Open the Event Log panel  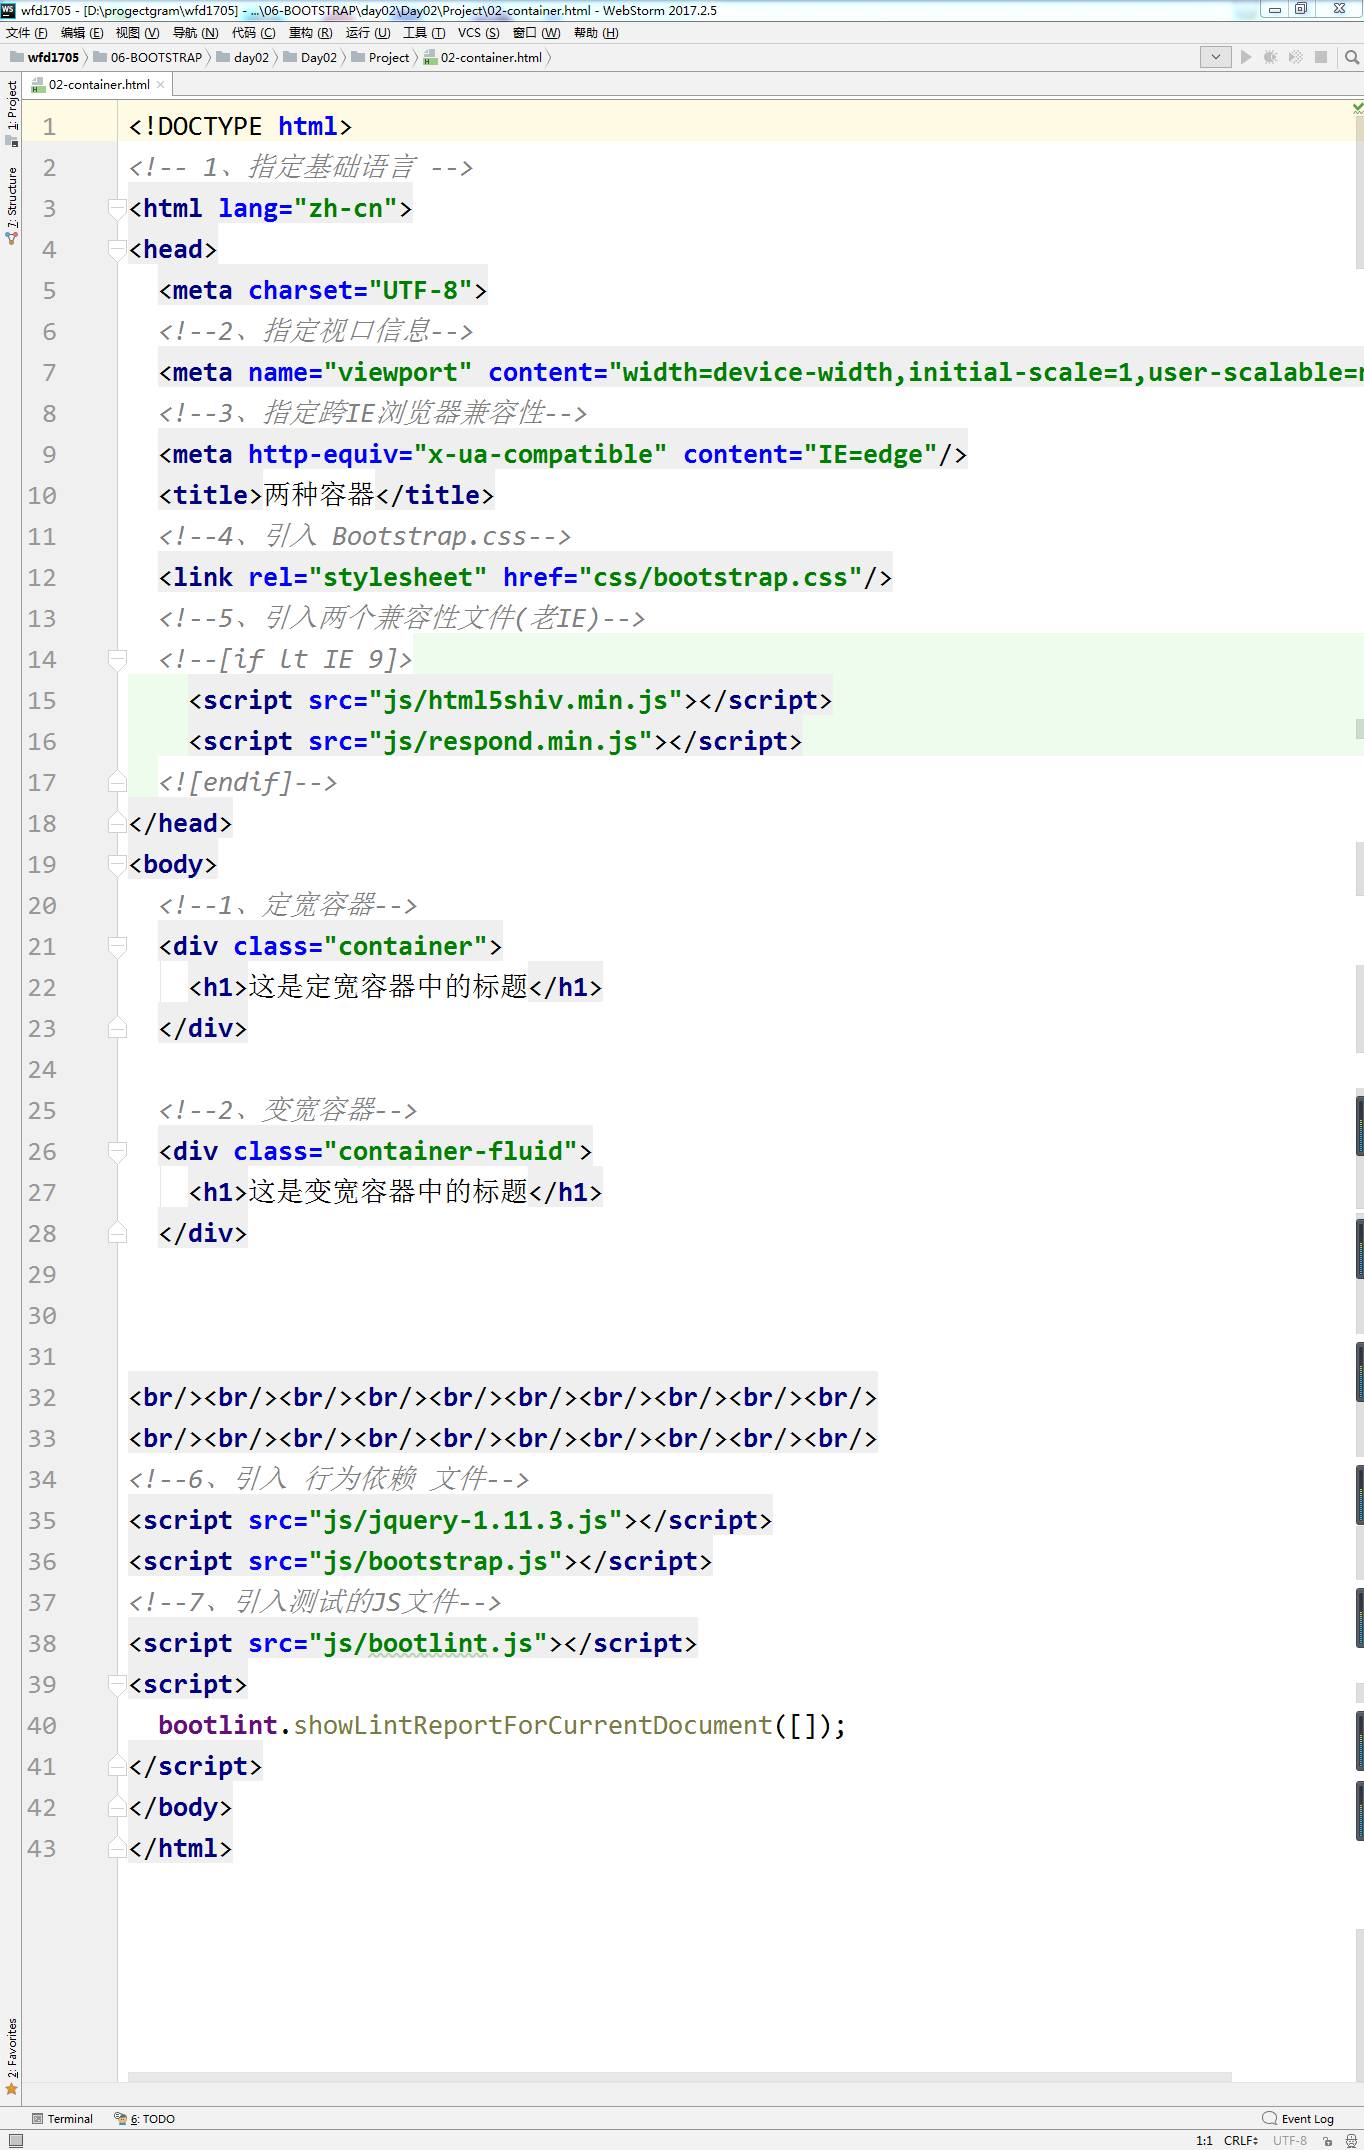[1298, 2118]
